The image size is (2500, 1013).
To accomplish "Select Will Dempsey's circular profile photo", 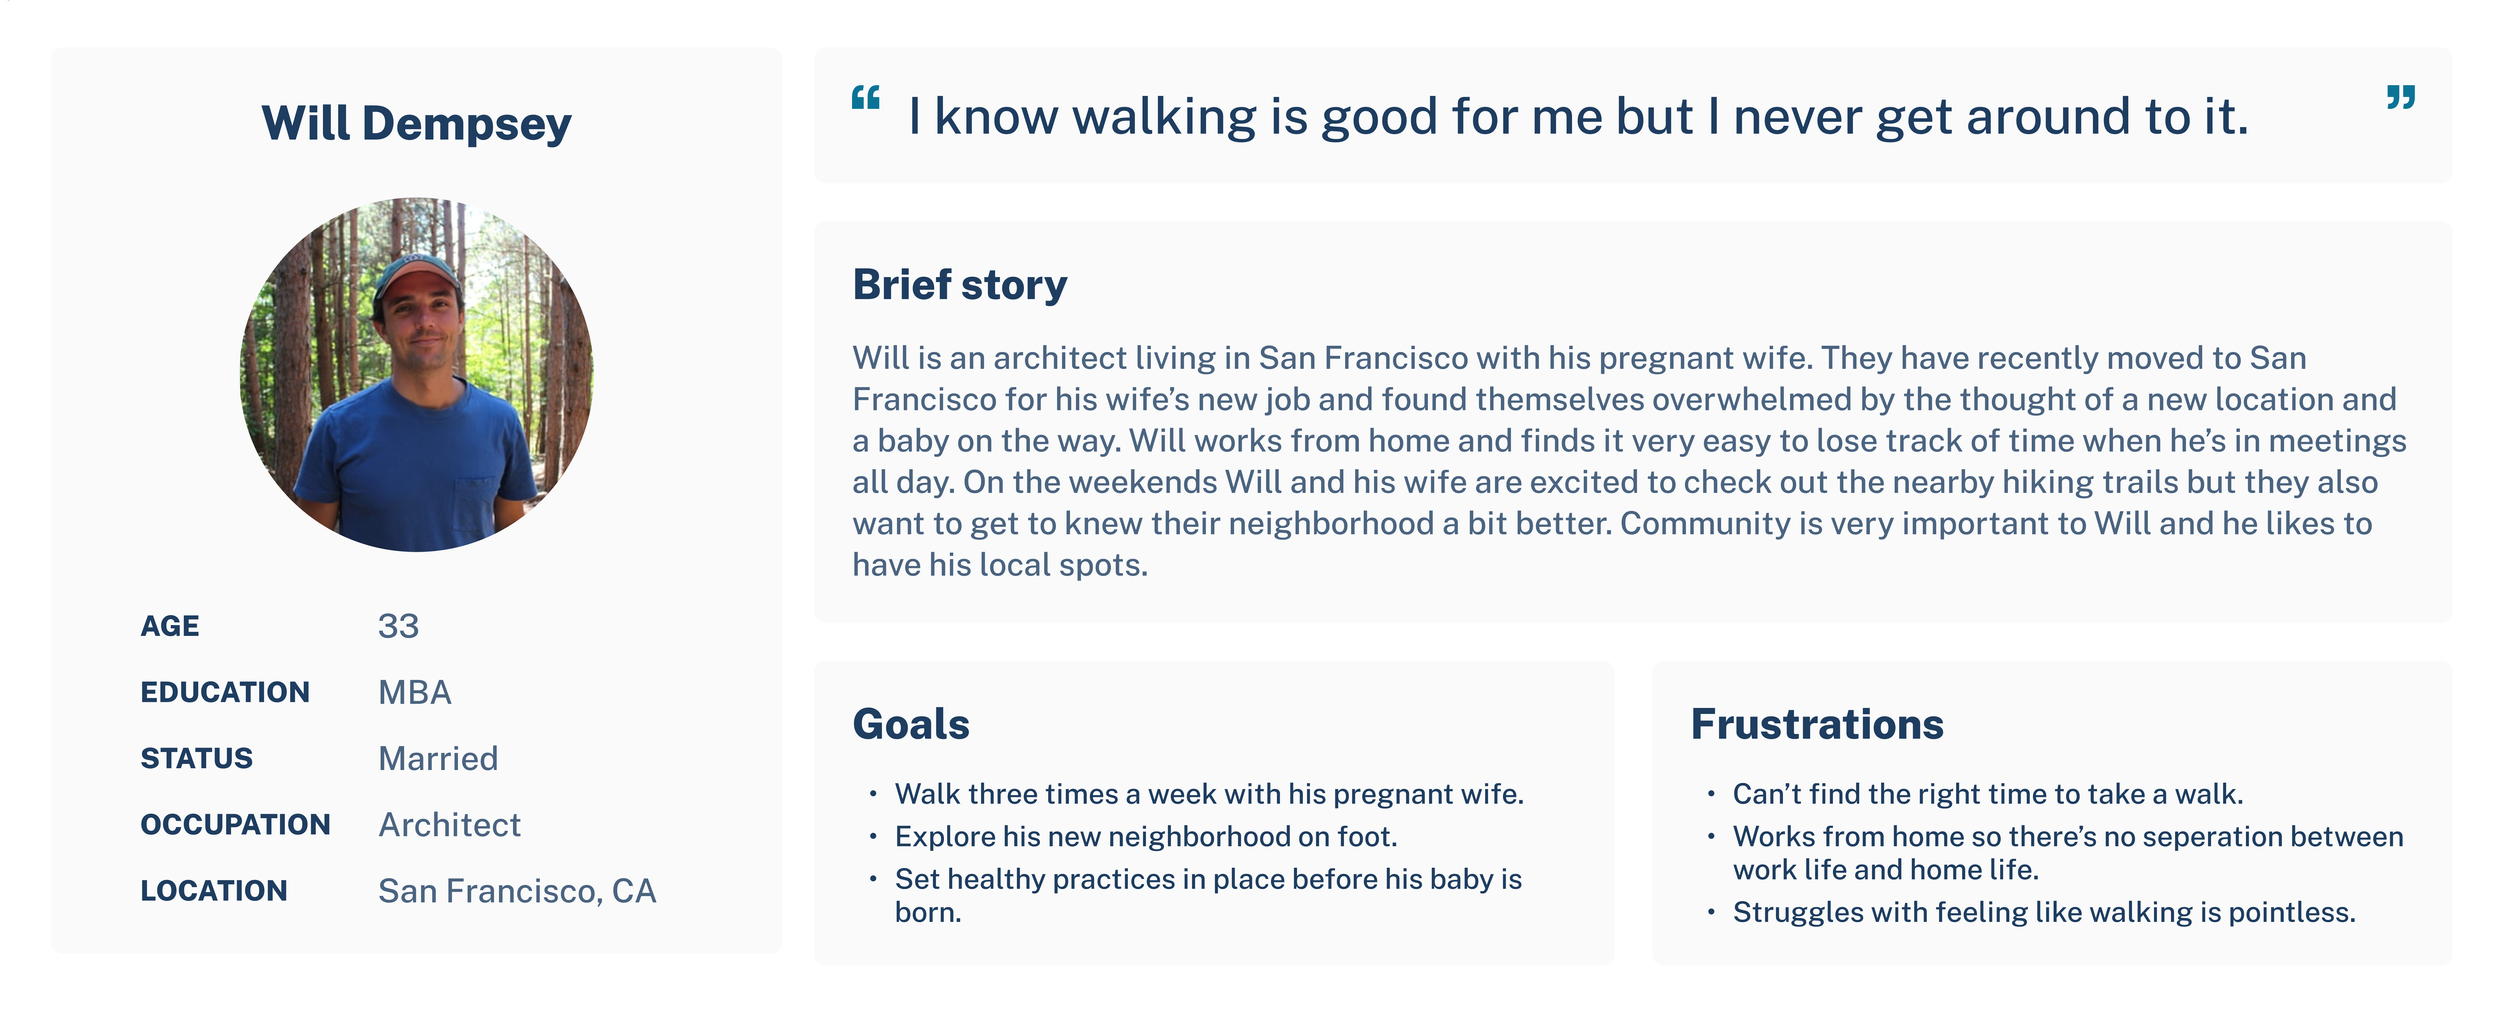I will [417, 374].
